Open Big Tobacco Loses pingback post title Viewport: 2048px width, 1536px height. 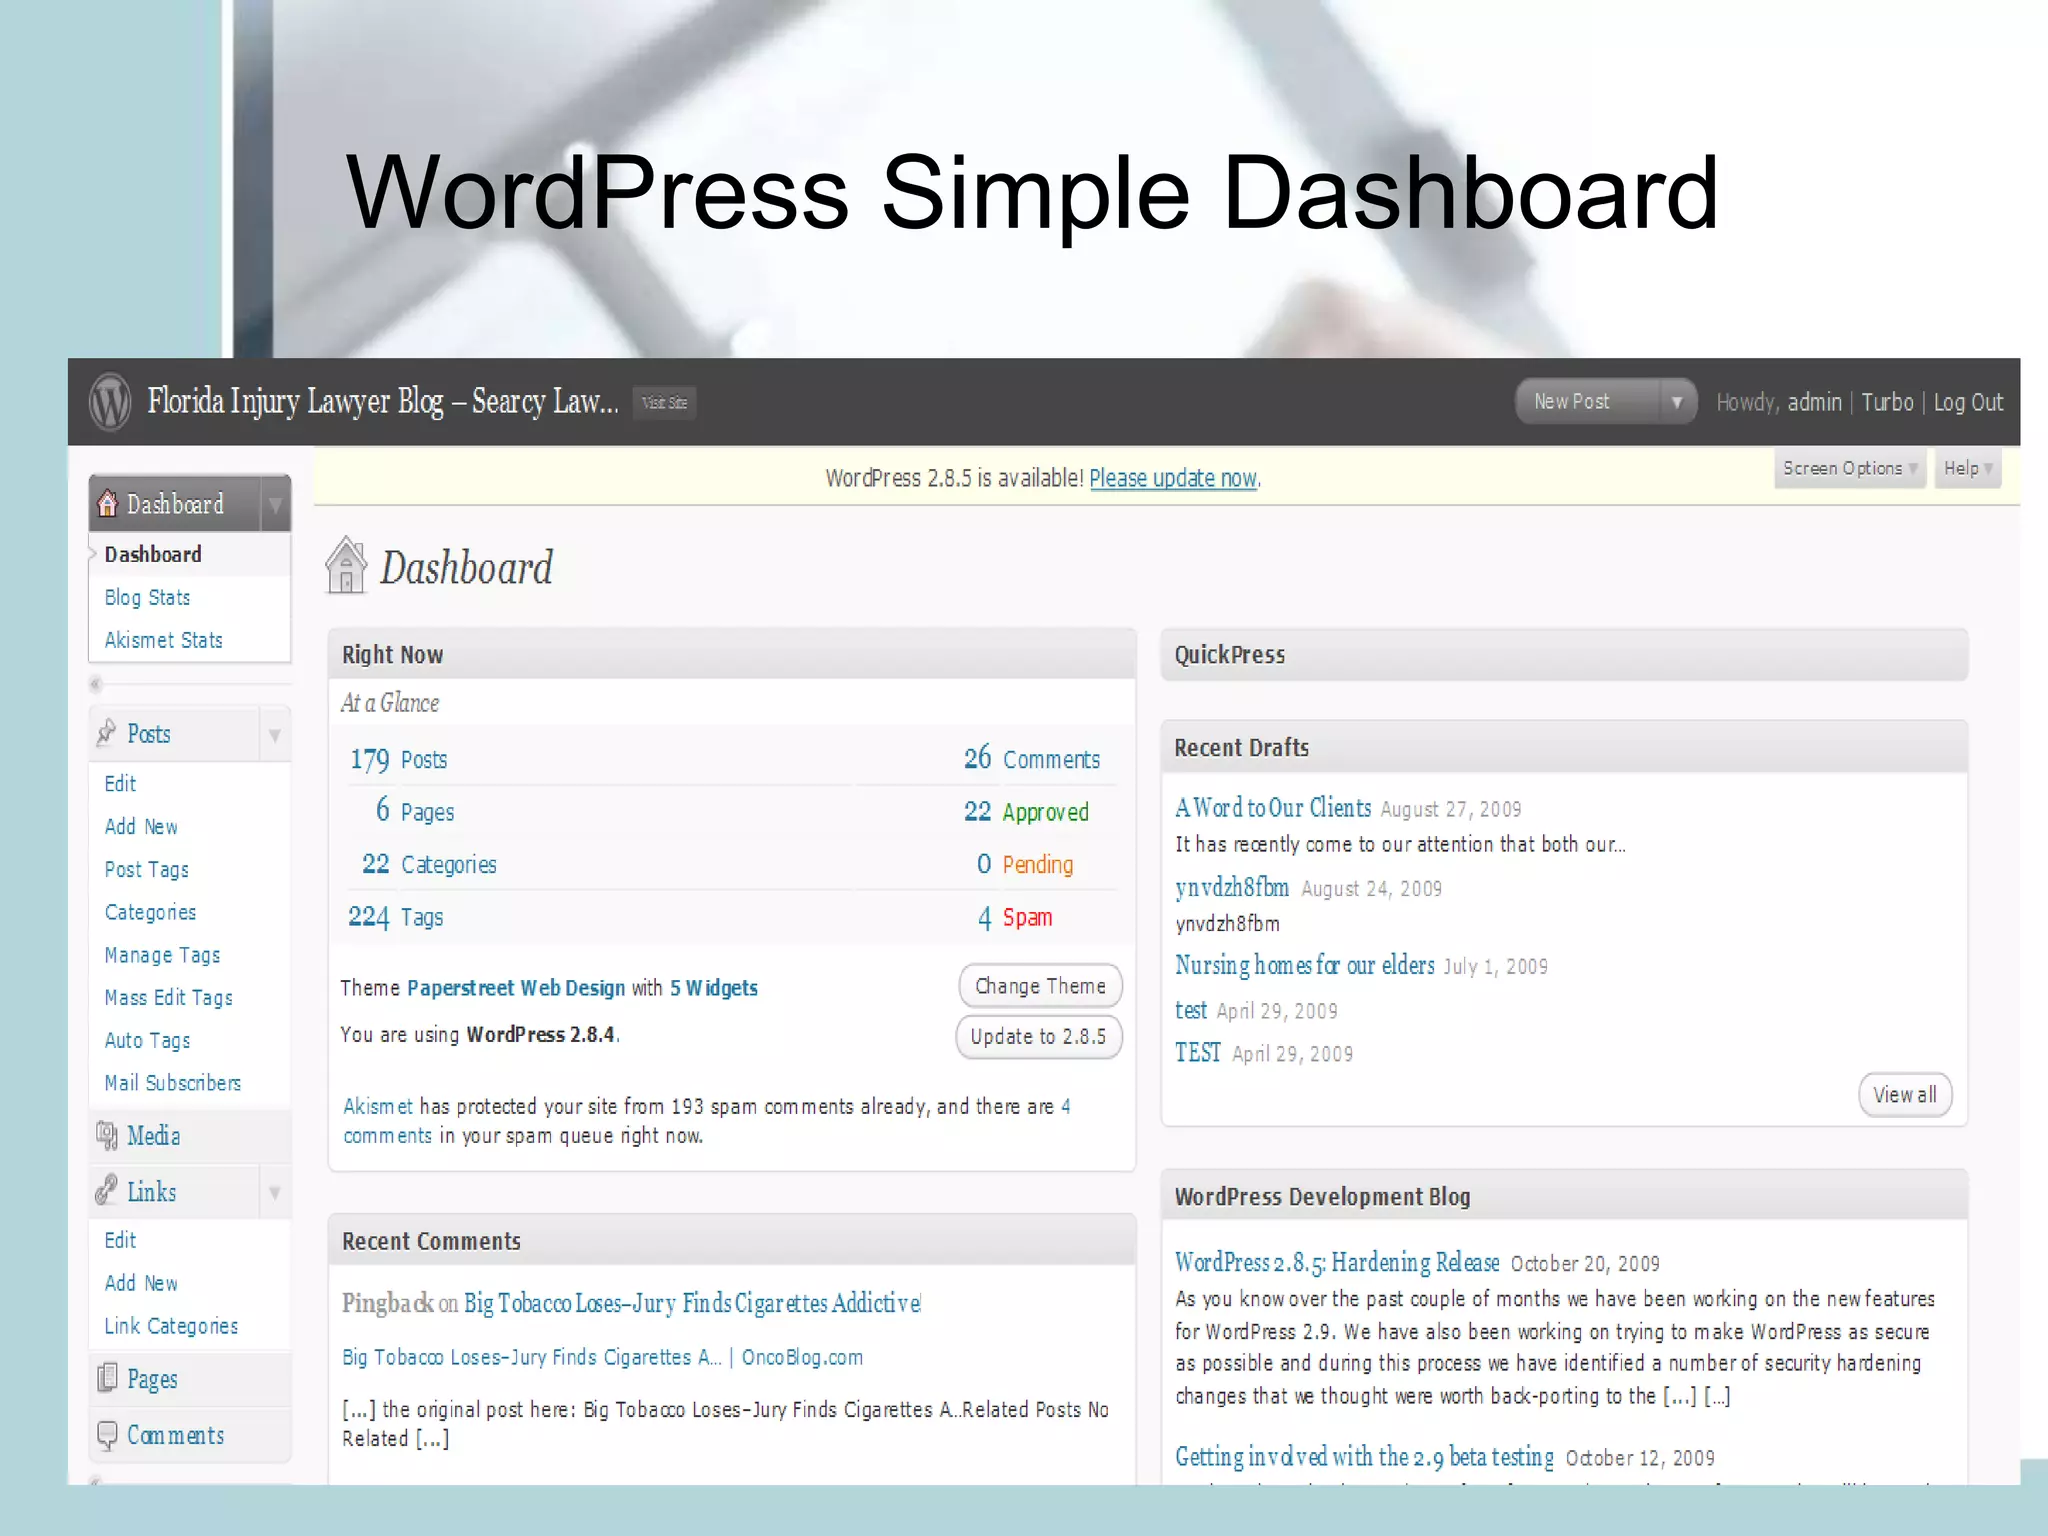[x=692, y=1303]
